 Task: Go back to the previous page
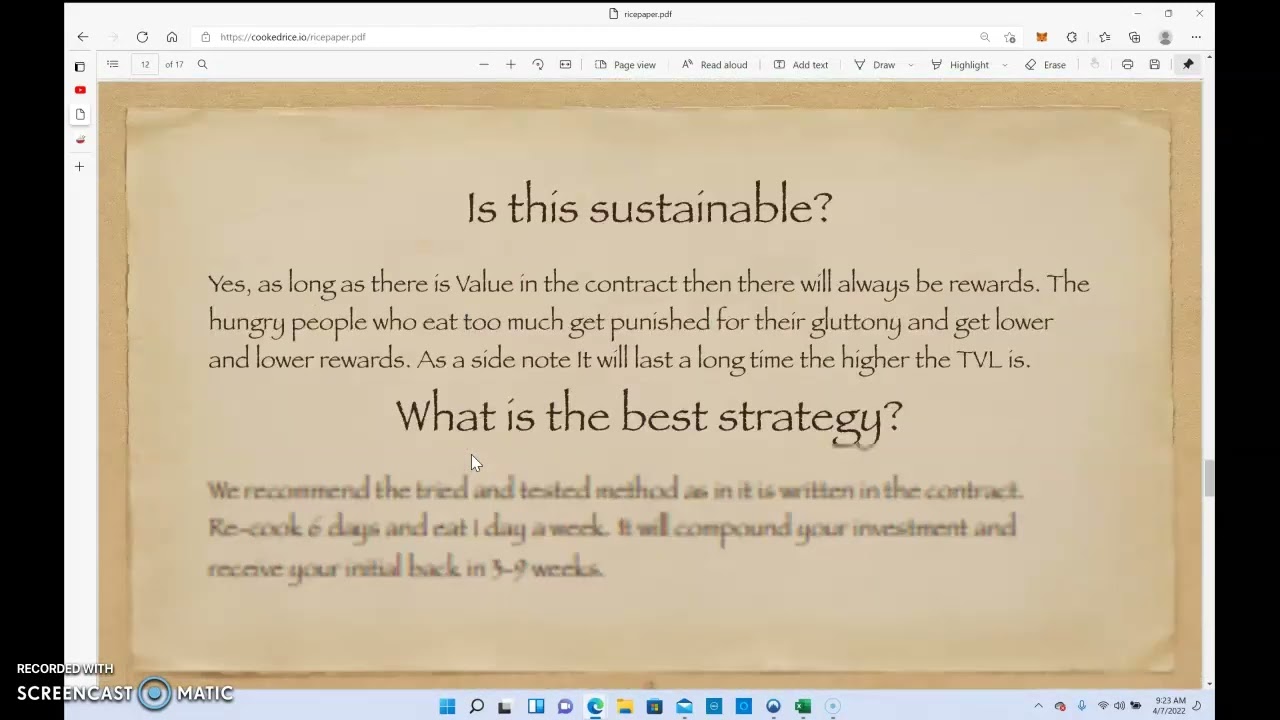[83, 37]
